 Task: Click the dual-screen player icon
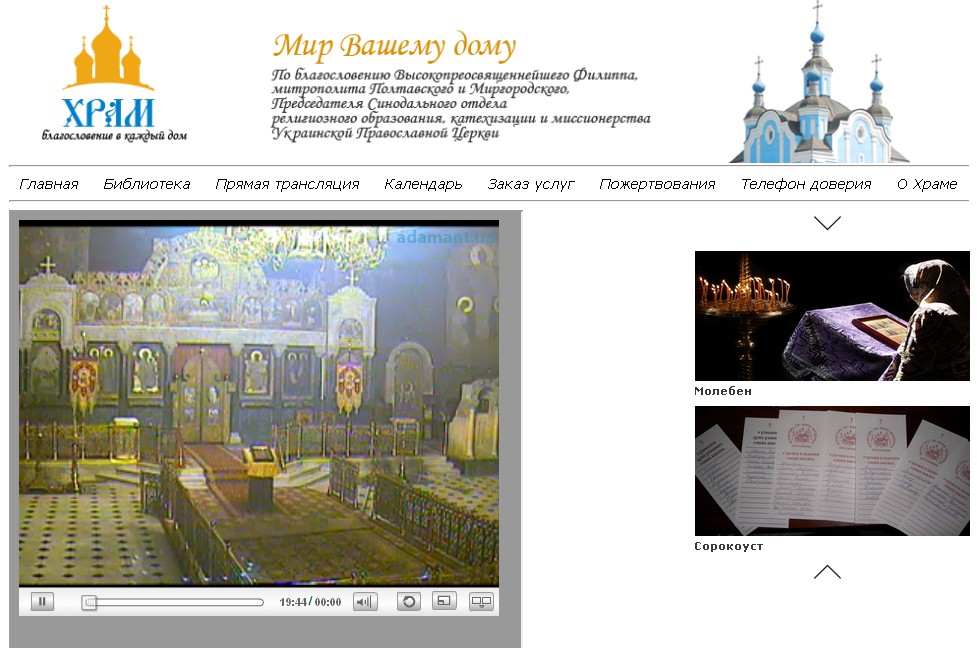pos(482,602)
